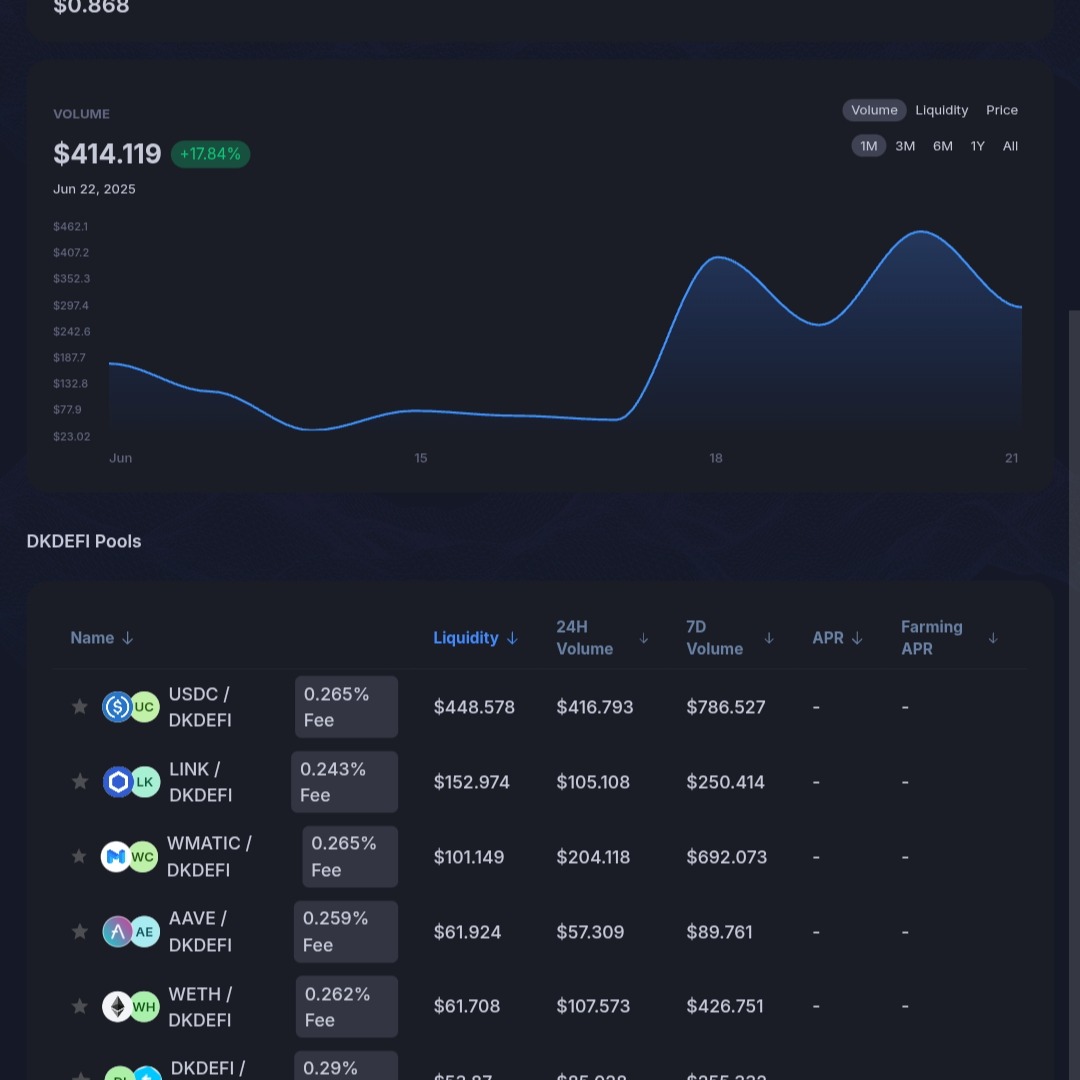Screen dimensions: 1080x1080
Task: Click 24H volume value $416.793
Action: 594,707
